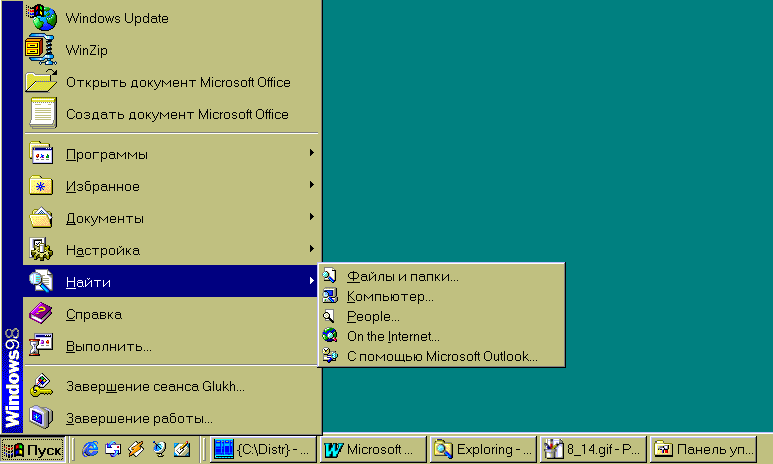Viewport: 773px width, 464px height.
Task: Click the notepad icon for Создать документ Microsoft Office
Action: click(x=43, y=113)
